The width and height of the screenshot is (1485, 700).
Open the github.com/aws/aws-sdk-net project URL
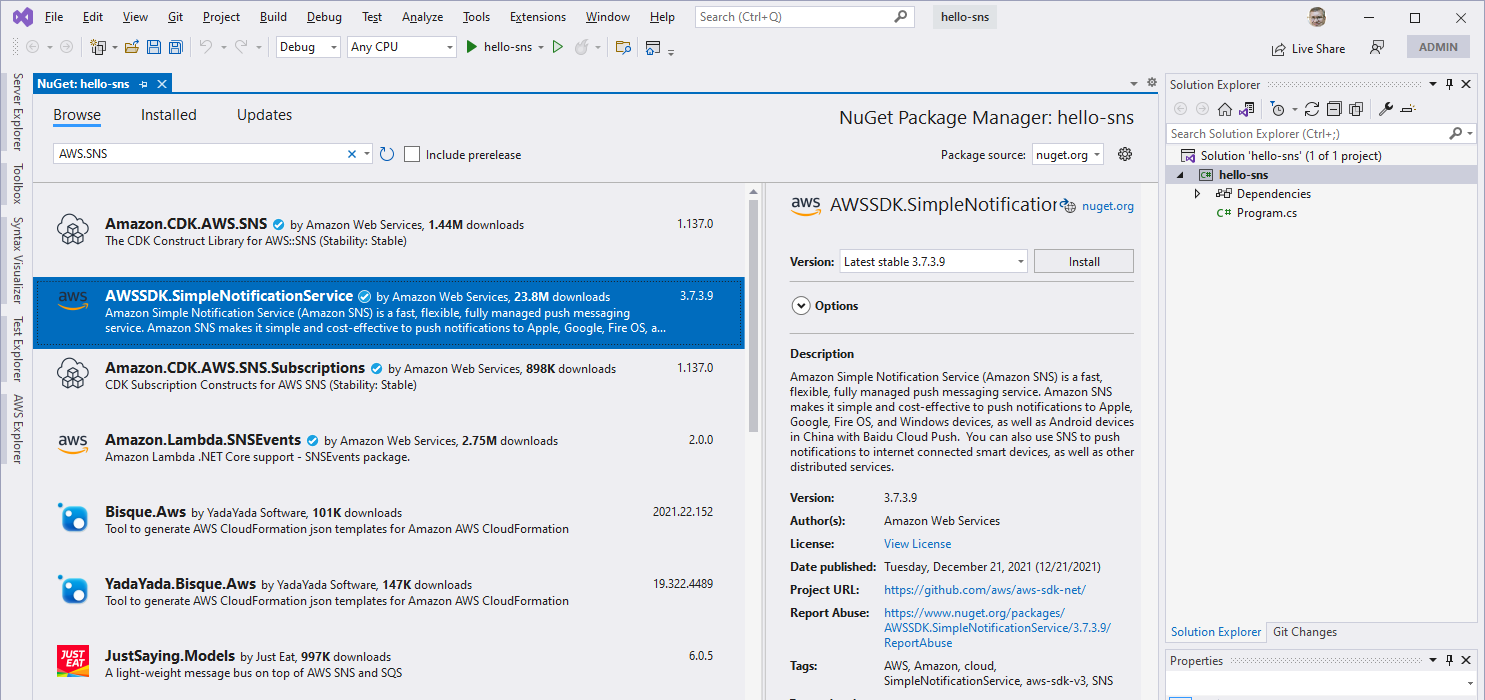tap(984, 590)
